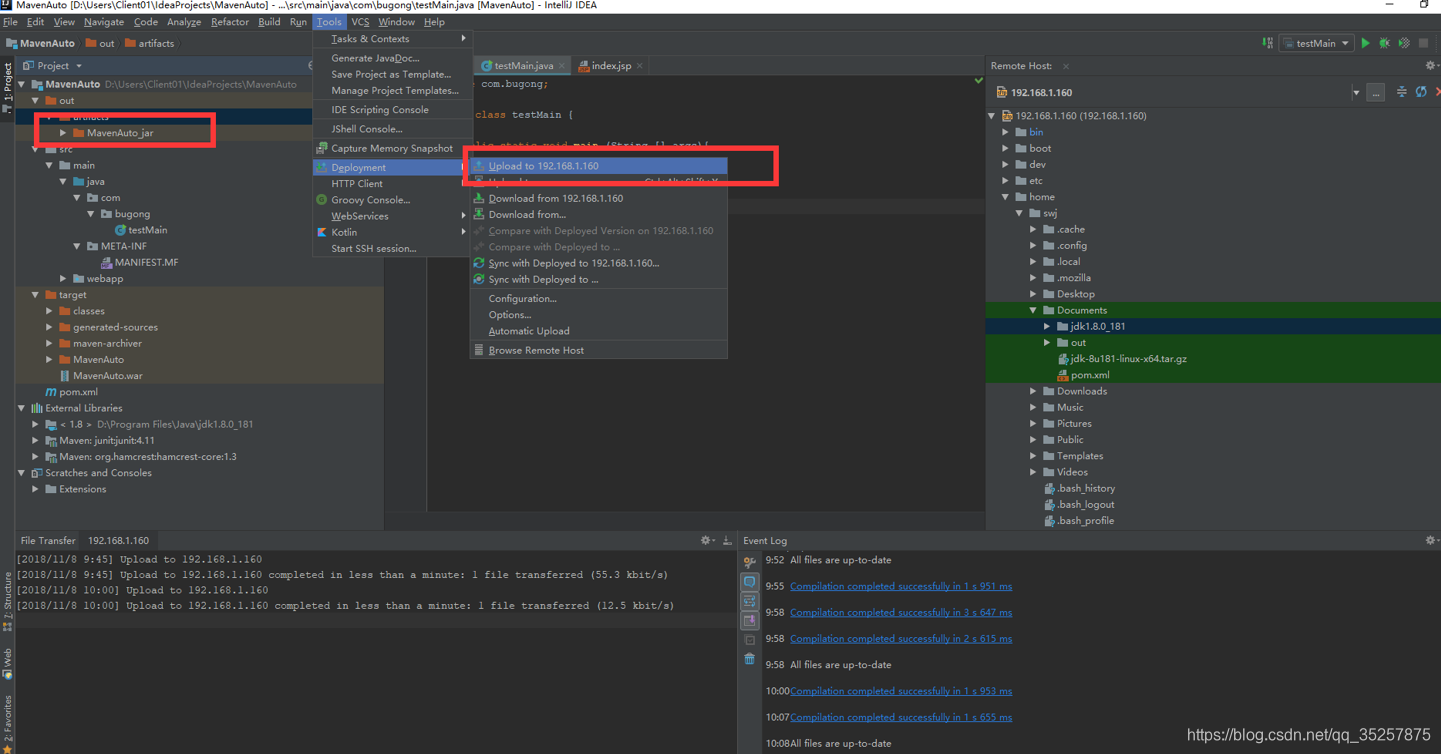Close the testMain.java editor tab
1441x754 pixels.
pyautogui.click(x=562, y=66)
